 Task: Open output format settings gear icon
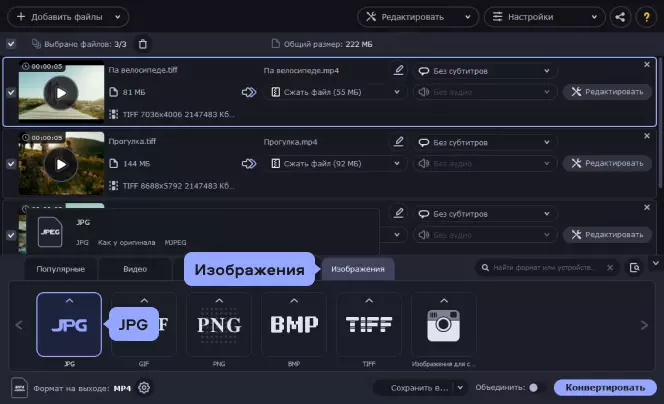click(x=144, y=387)
